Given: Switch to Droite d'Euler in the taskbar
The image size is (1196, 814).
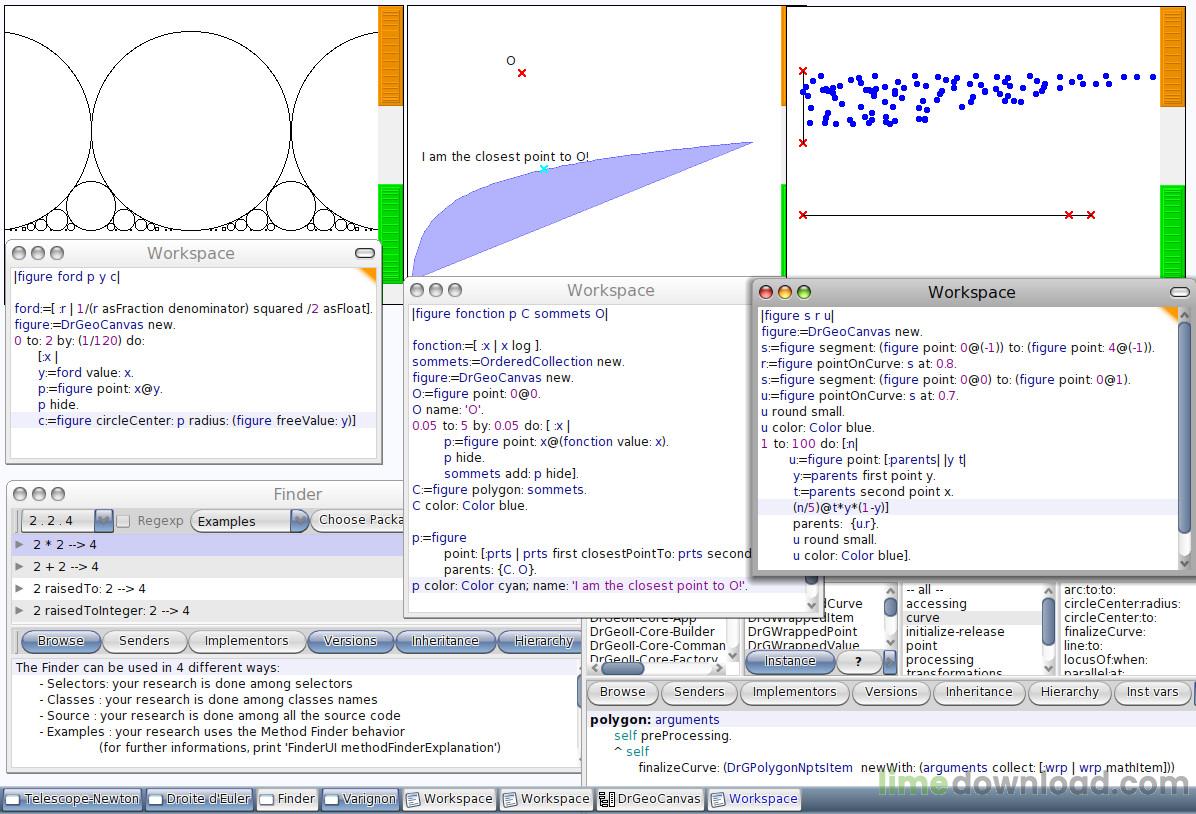Looking at the screenshot, I should (x=201, y=799).
